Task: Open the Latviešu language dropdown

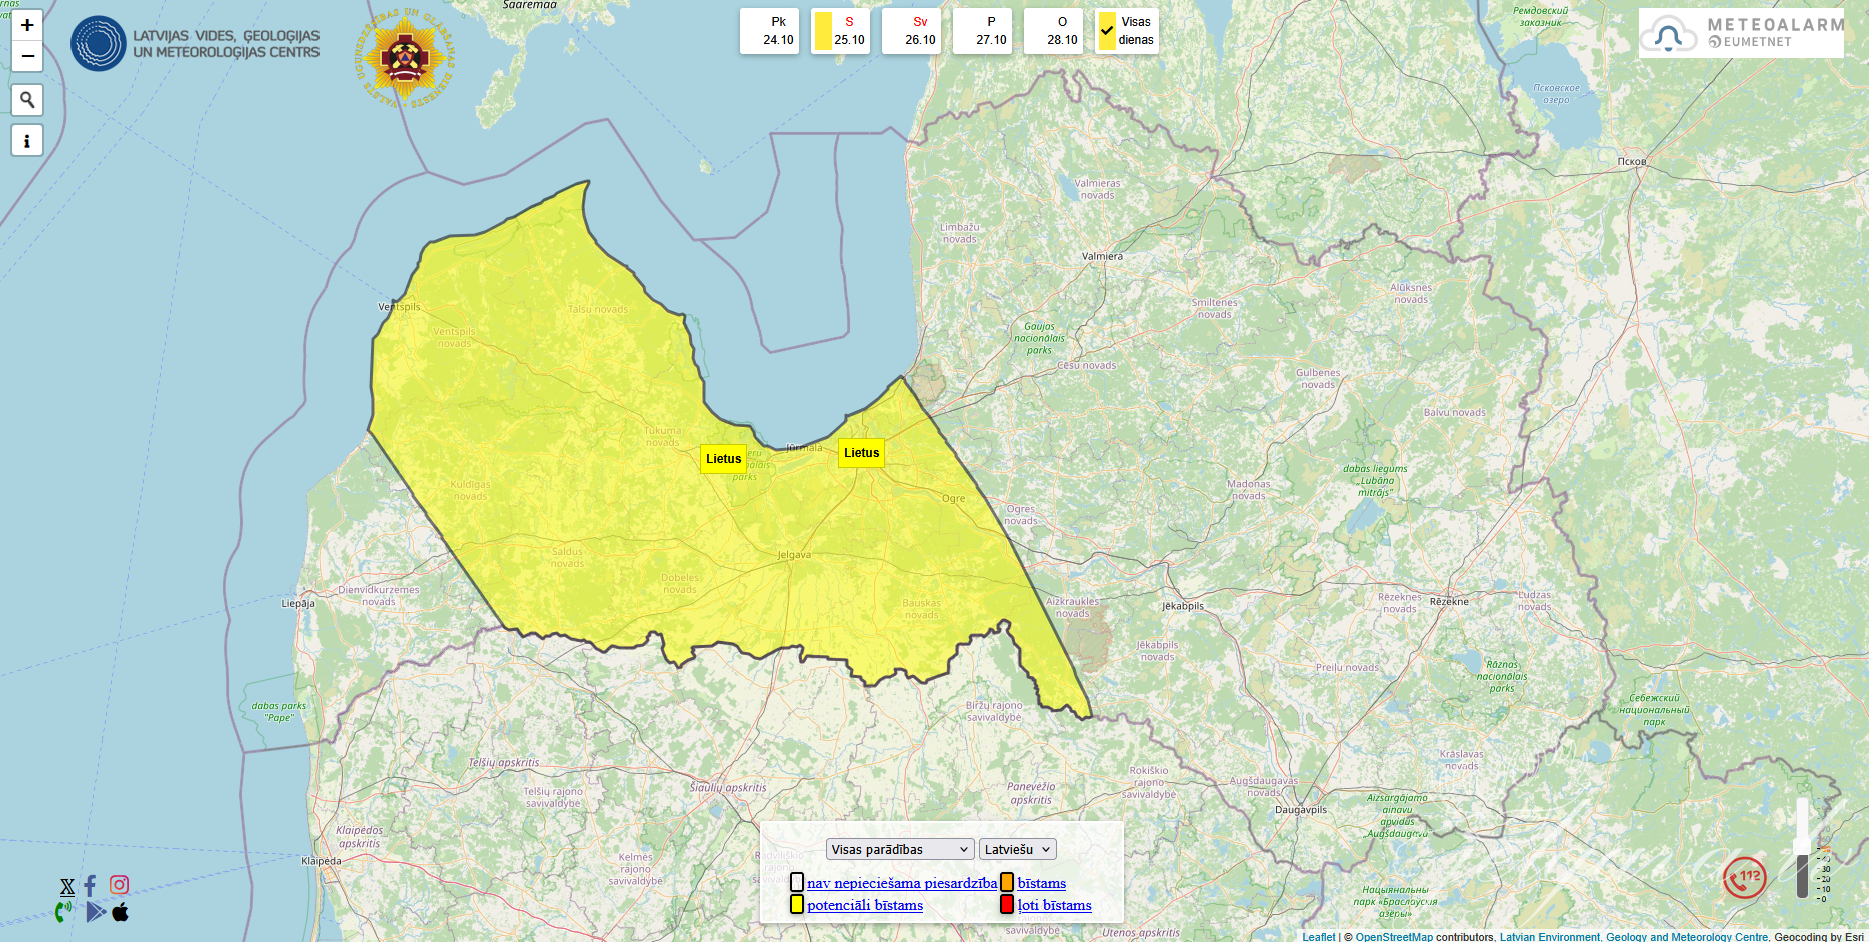Action: pos(1017,849)
